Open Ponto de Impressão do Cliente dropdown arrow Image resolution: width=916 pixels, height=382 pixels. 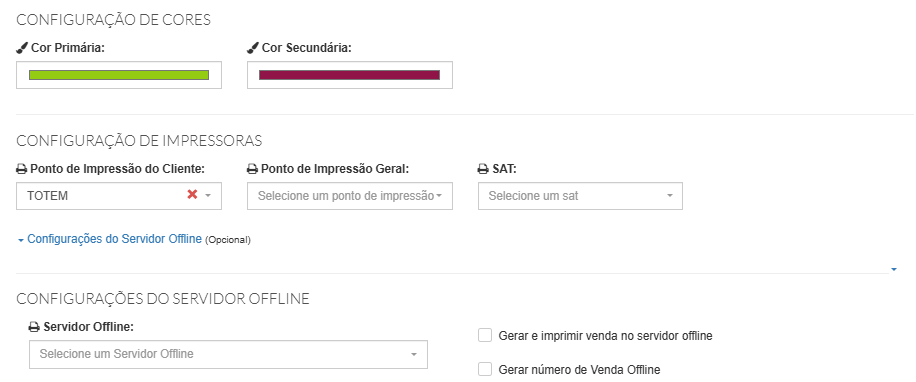(209, 196)
